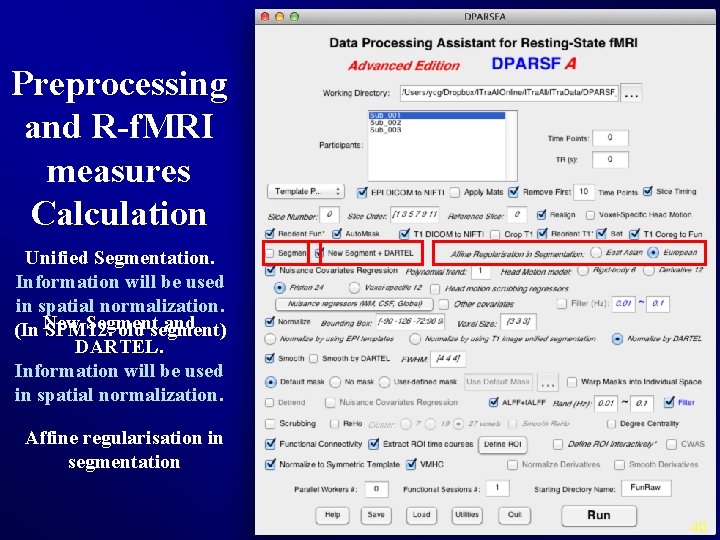Toggle EPI DICOM to NIFTI checkbox
Image resolution: width=720 pixels, height=540 pixels.
click(x=362, y=192)
